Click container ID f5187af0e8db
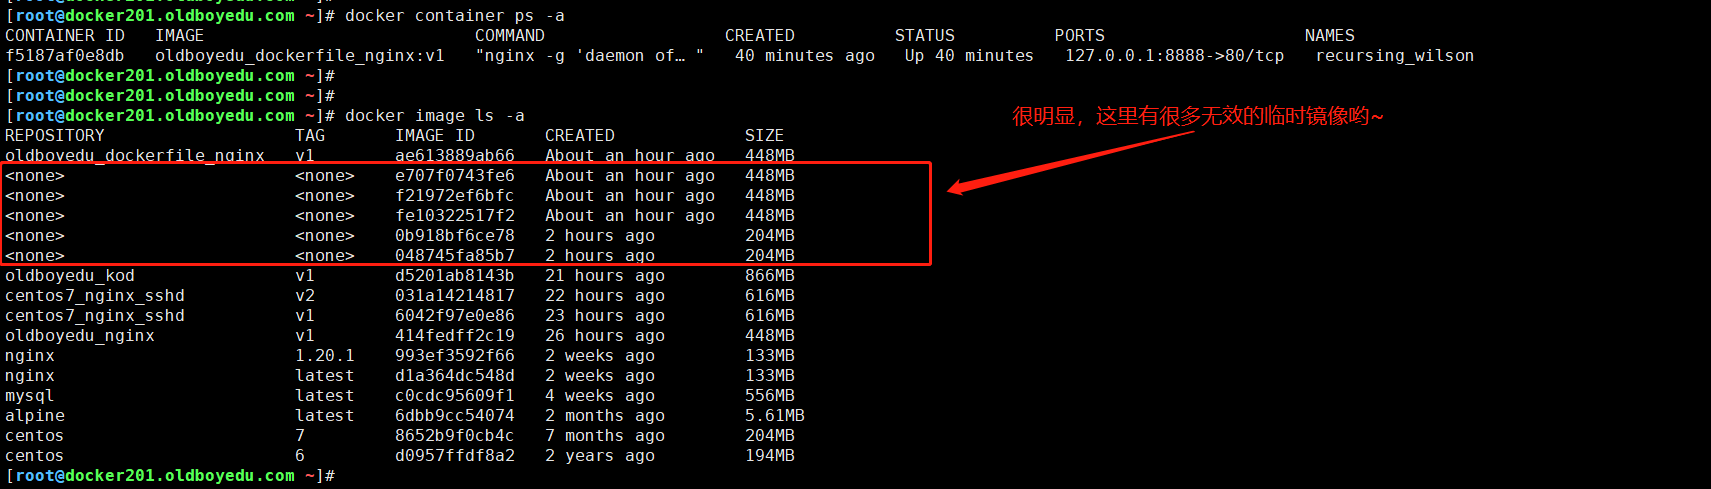The image size is (1711, 489). (65, 56)
